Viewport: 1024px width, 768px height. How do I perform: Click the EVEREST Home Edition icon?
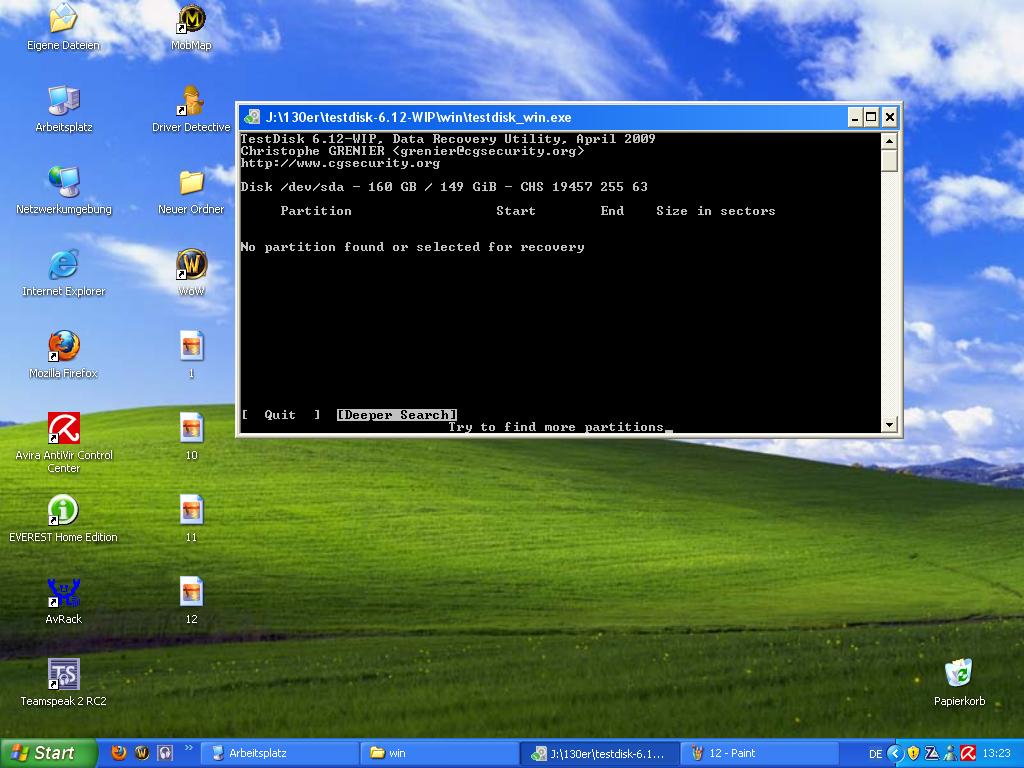click(63, 519)
